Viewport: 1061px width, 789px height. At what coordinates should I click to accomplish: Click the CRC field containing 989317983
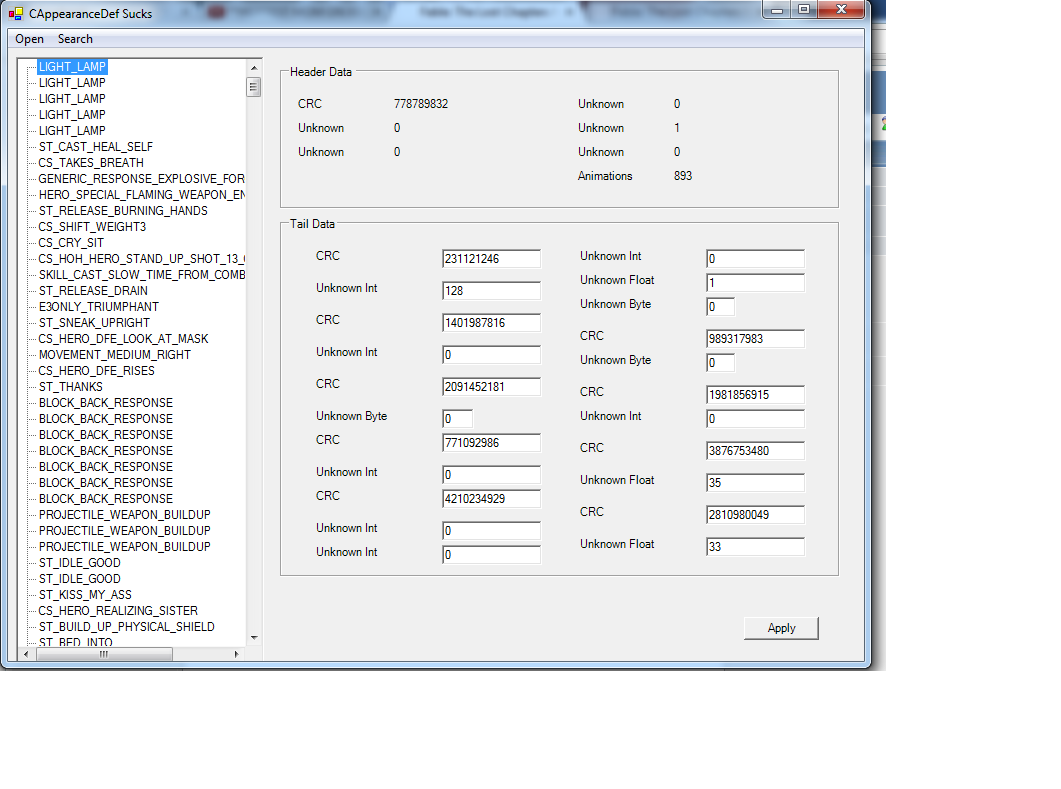tap(755, 339)
